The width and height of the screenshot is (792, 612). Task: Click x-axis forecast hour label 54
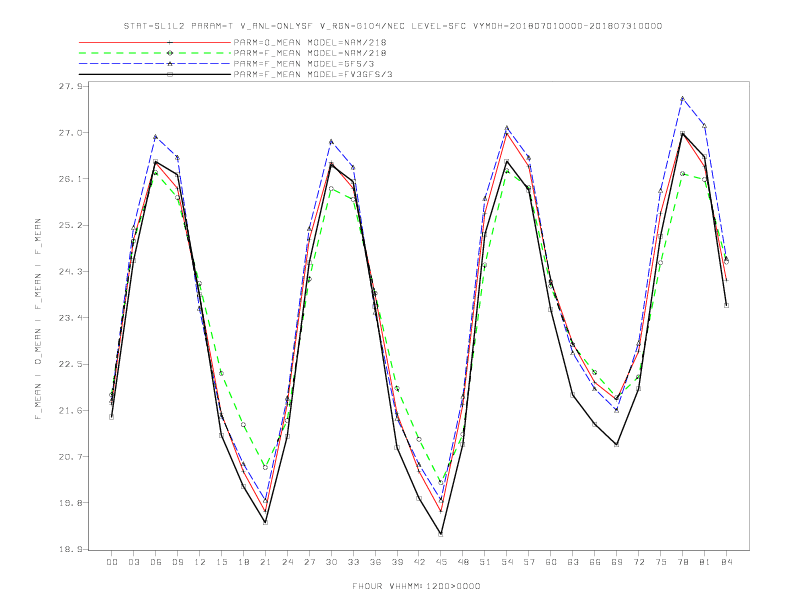507,562
